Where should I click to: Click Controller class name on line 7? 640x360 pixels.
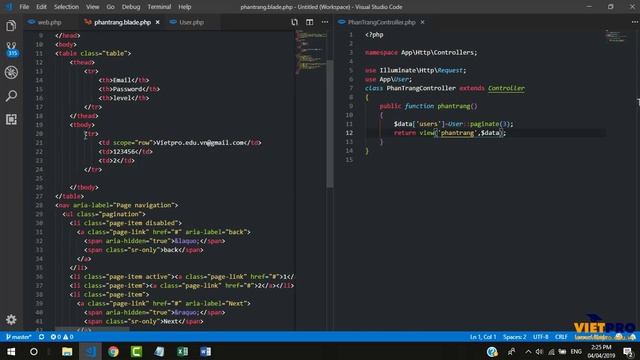(506, 88)
